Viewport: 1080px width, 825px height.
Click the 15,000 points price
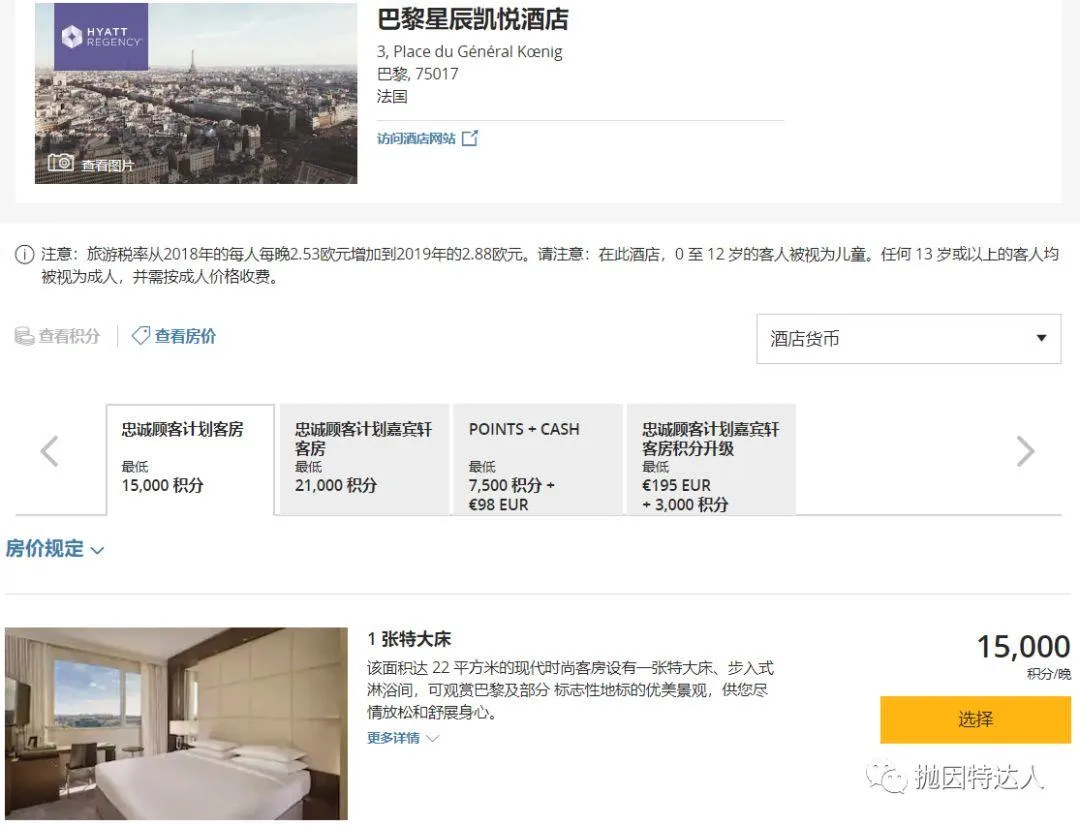pyautogui.click(x=1024, y=647)
